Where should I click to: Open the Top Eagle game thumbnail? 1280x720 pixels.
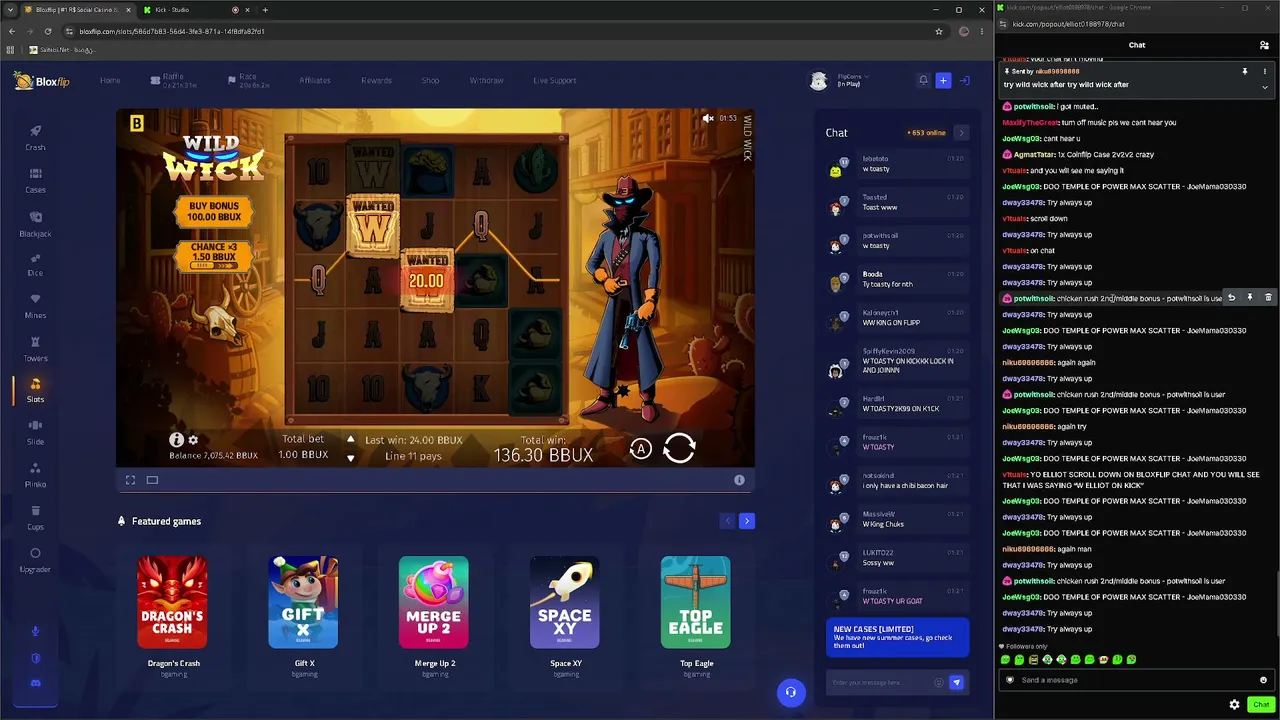696,602
